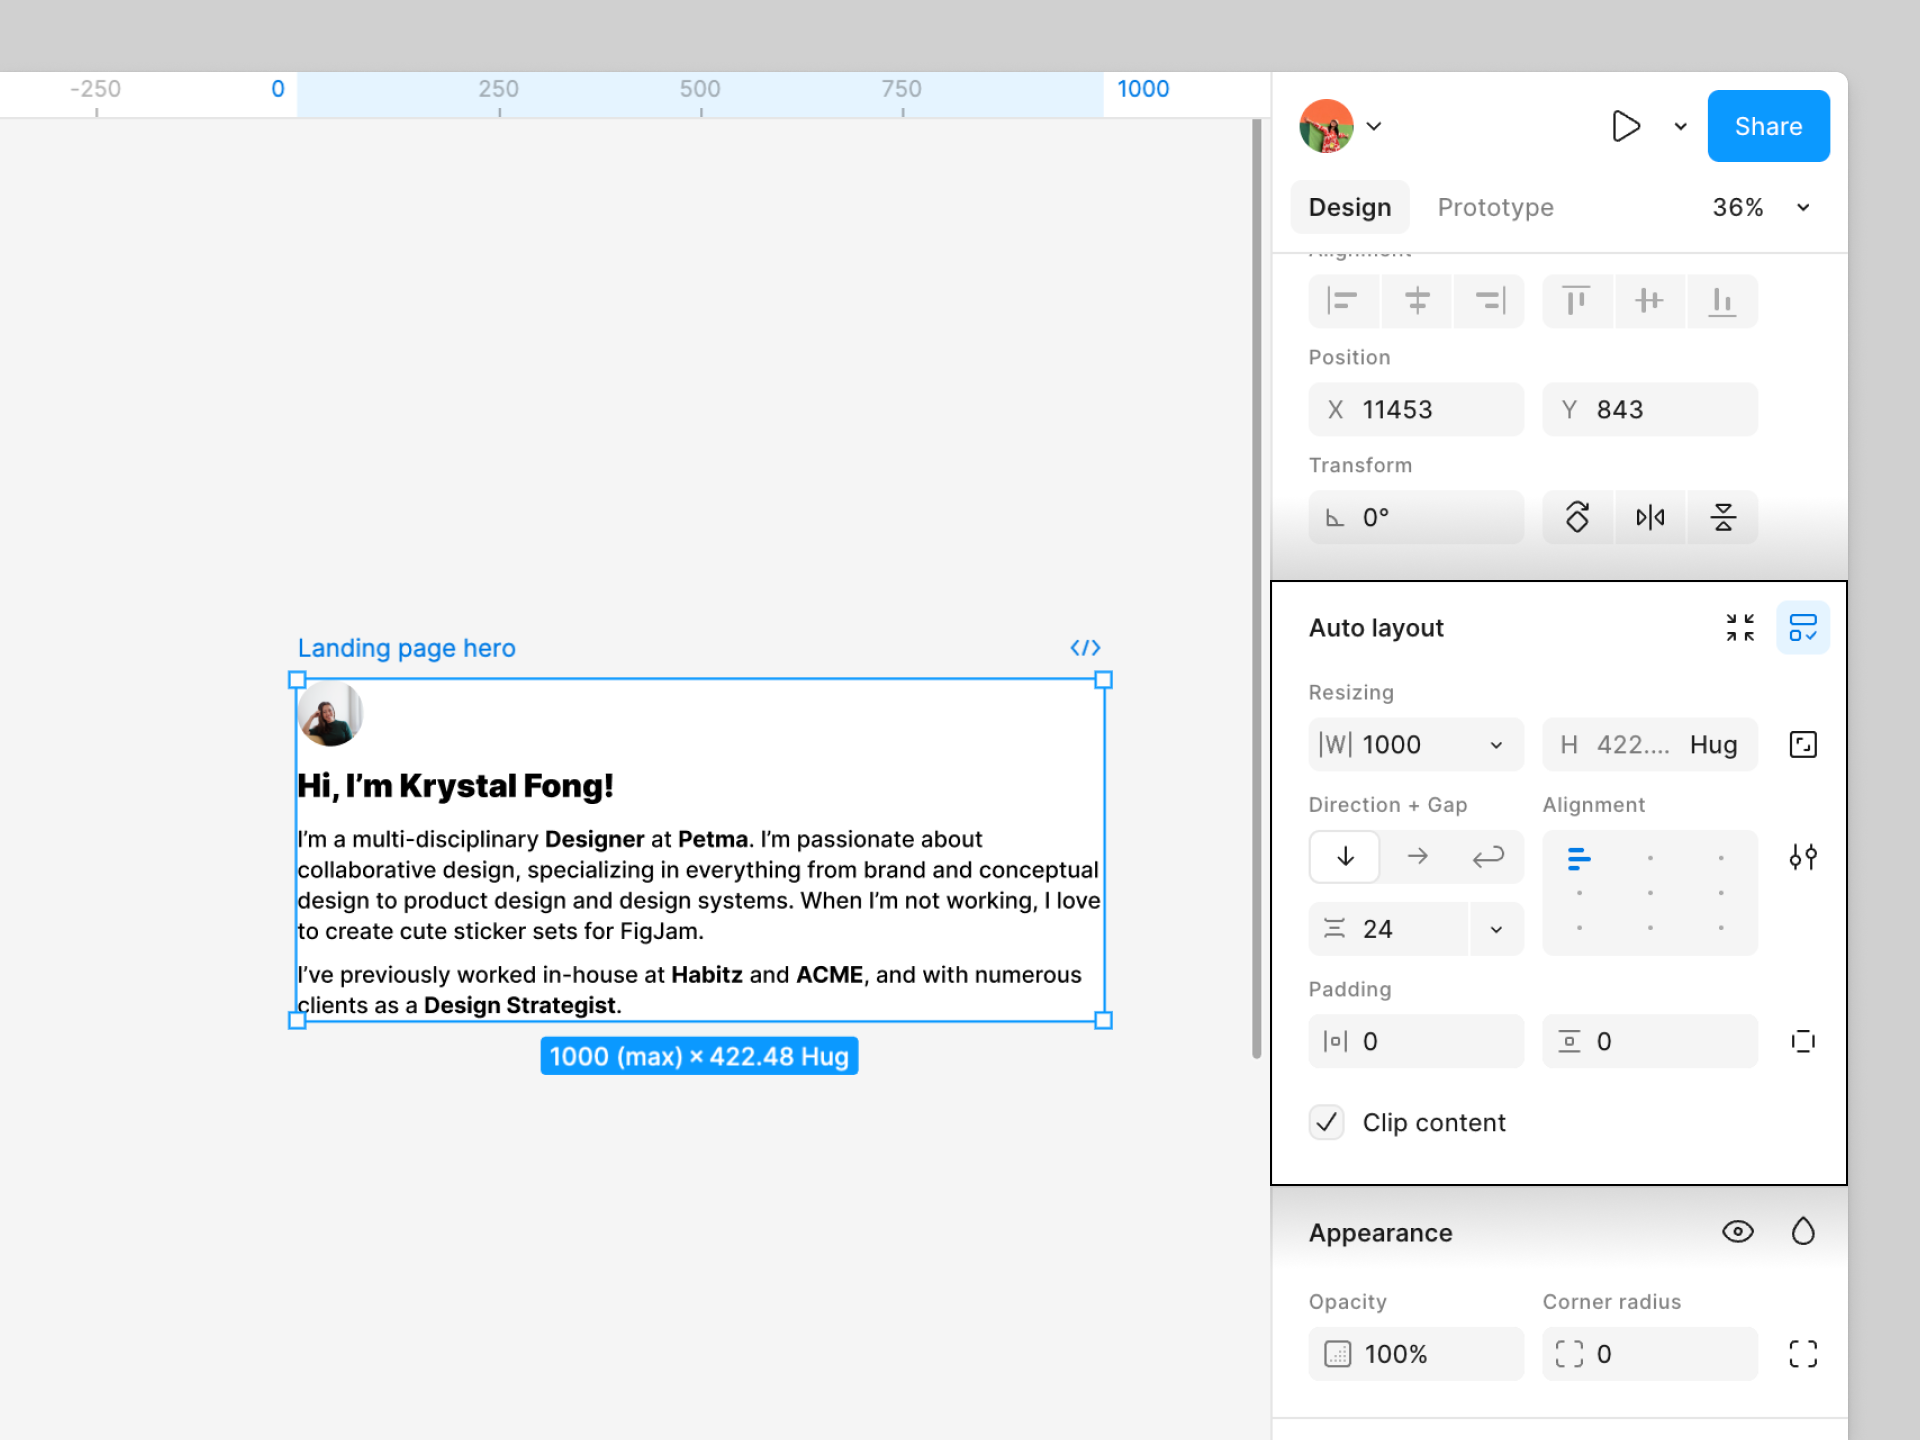Click the paragraph mentioning Habitz and ACME
The height and width of the screenshot is (1440, 1920).
(690, 990)
